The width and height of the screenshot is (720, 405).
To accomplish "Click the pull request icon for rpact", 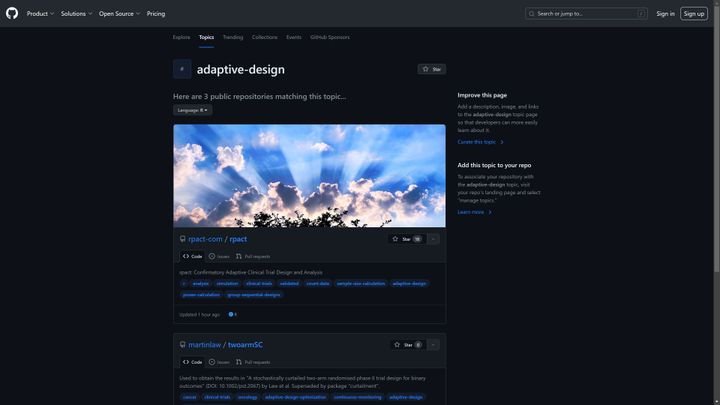I will point(239,256).
